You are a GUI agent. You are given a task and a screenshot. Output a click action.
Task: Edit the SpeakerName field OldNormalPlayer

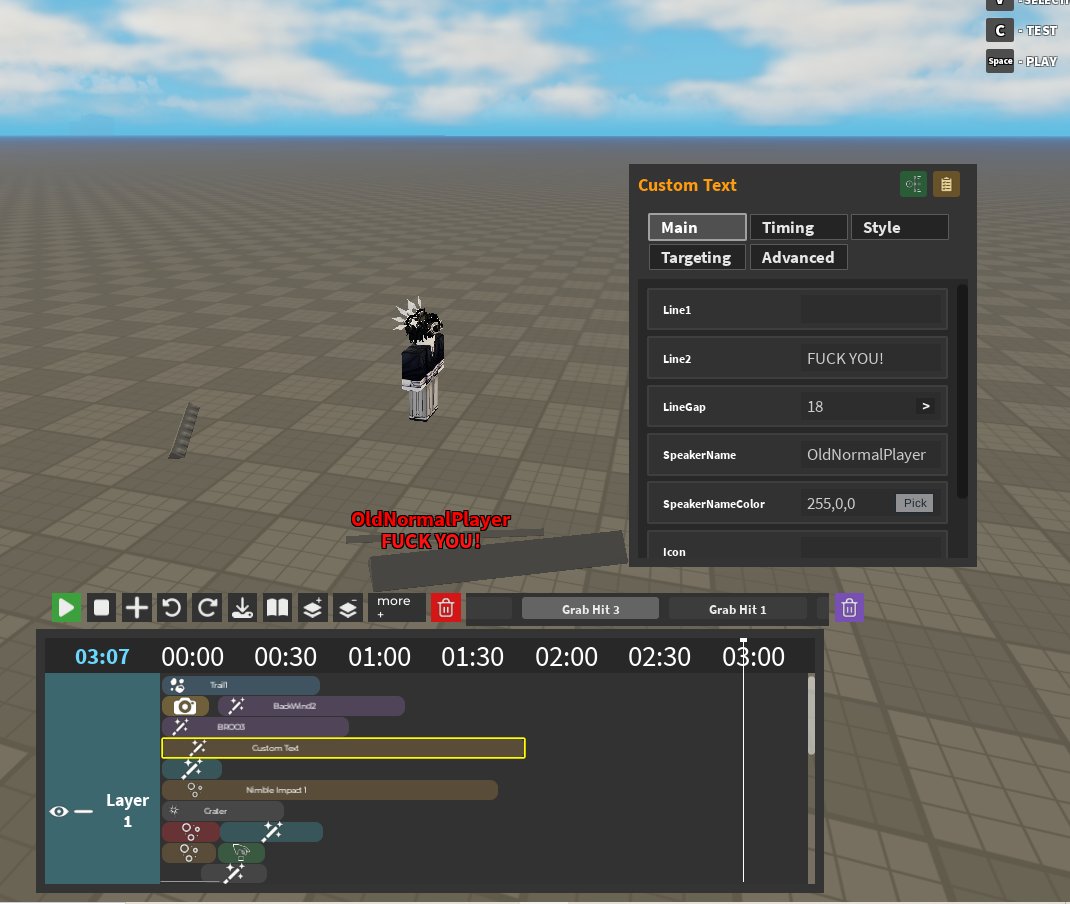click(x=871, y=454)
